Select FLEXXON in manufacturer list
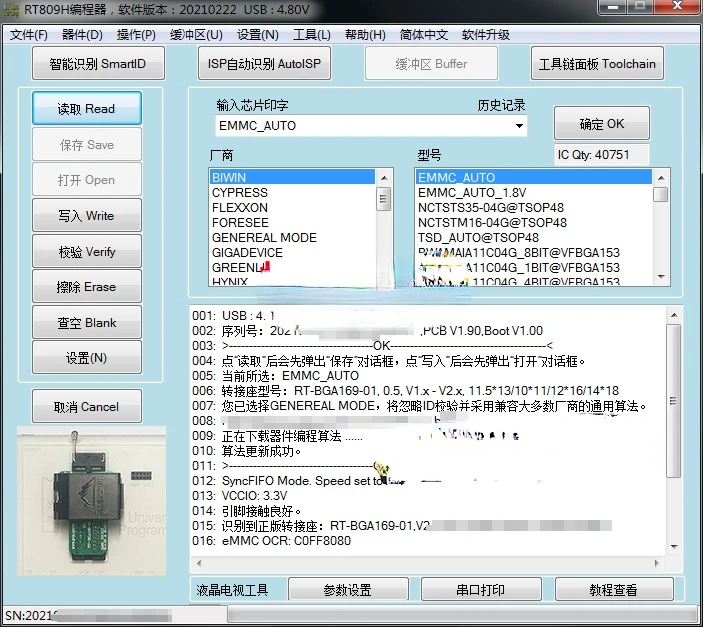703x627 pixels. click(292, 208)
